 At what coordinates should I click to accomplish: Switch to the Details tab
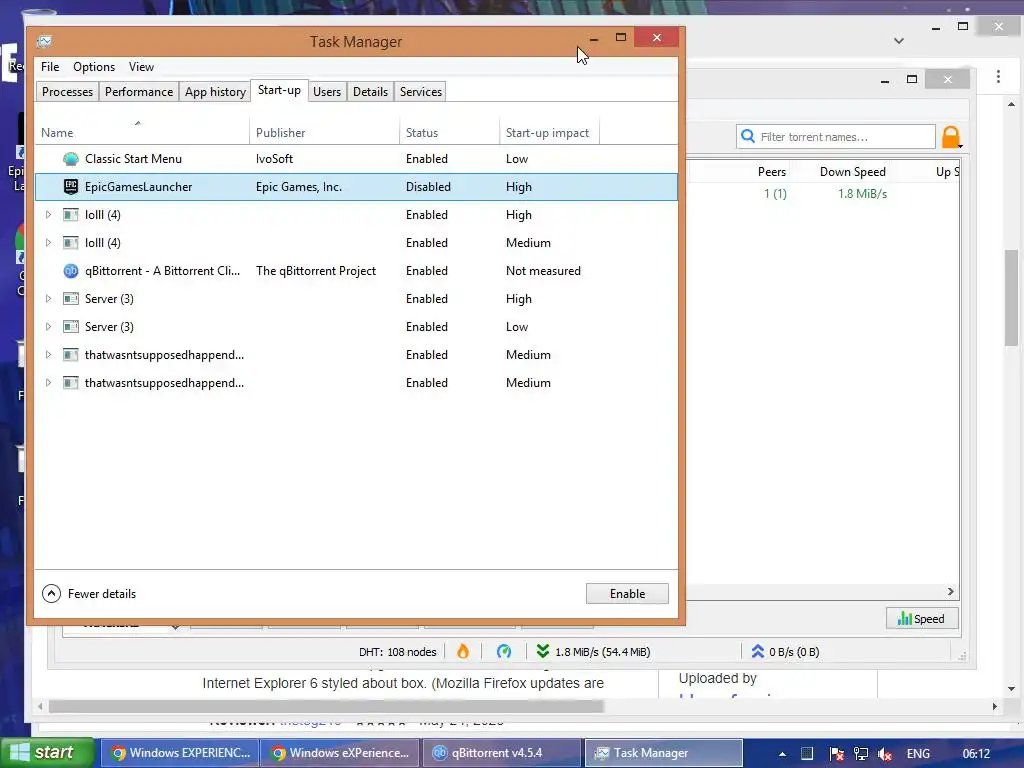coord(370,91)
